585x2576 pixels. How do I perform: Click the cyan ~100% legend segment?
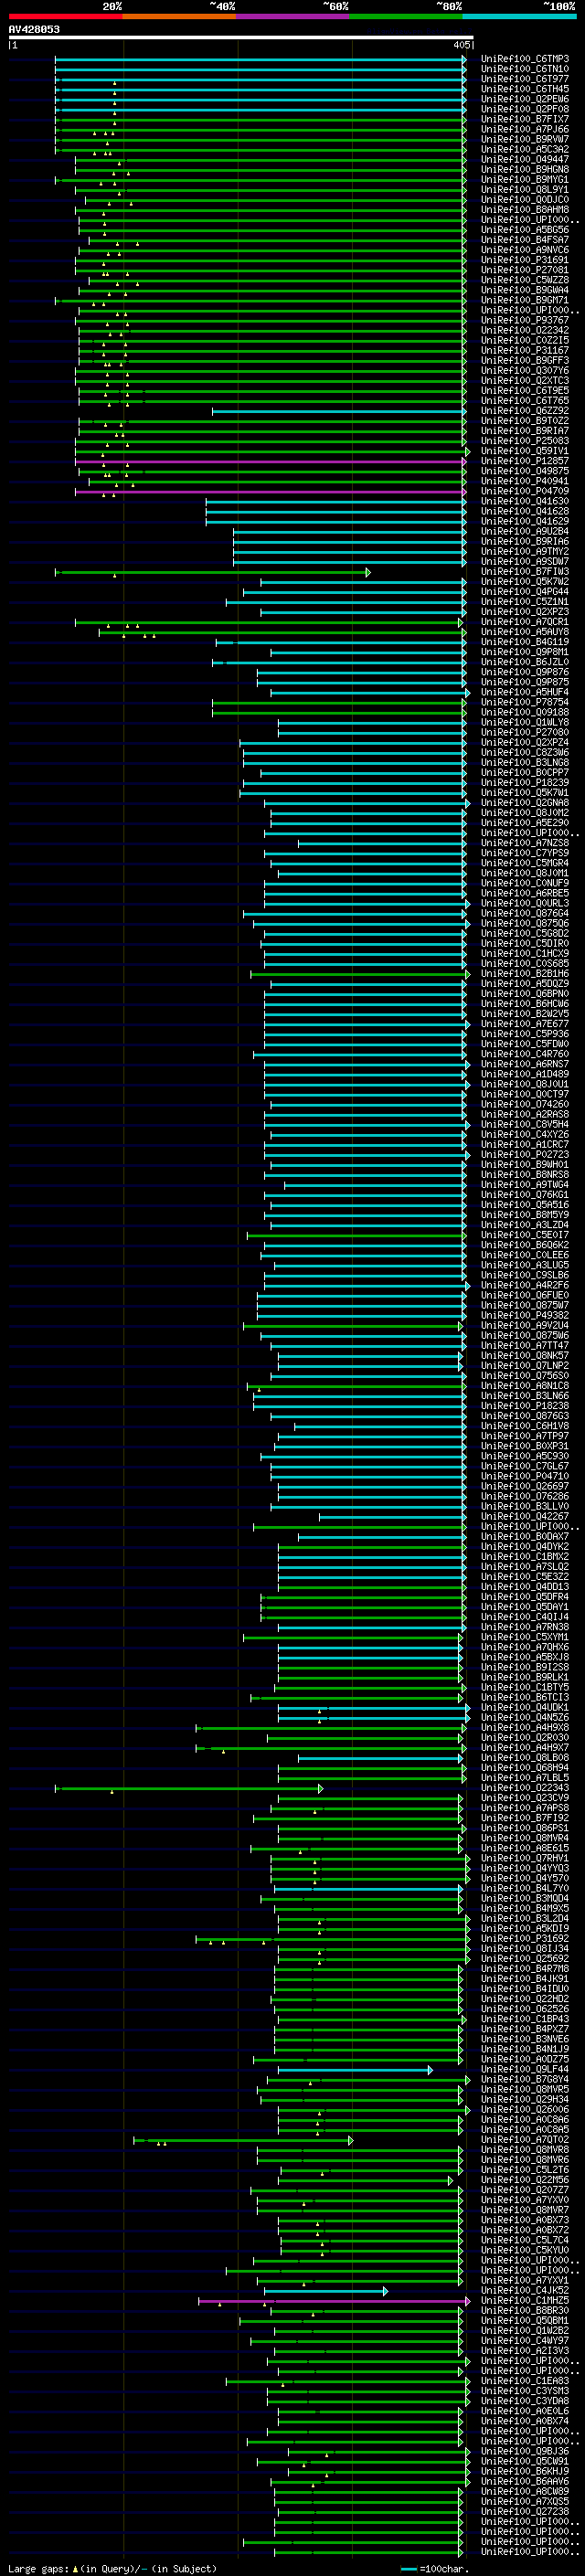point(520,16)
